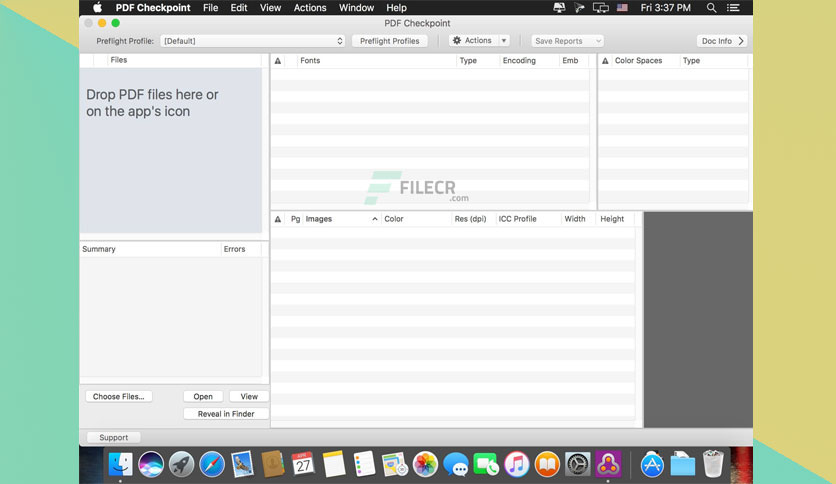Open iTunes from the dock
The height and width of the screenshot is (484, 836).
(x=517, y=464)
